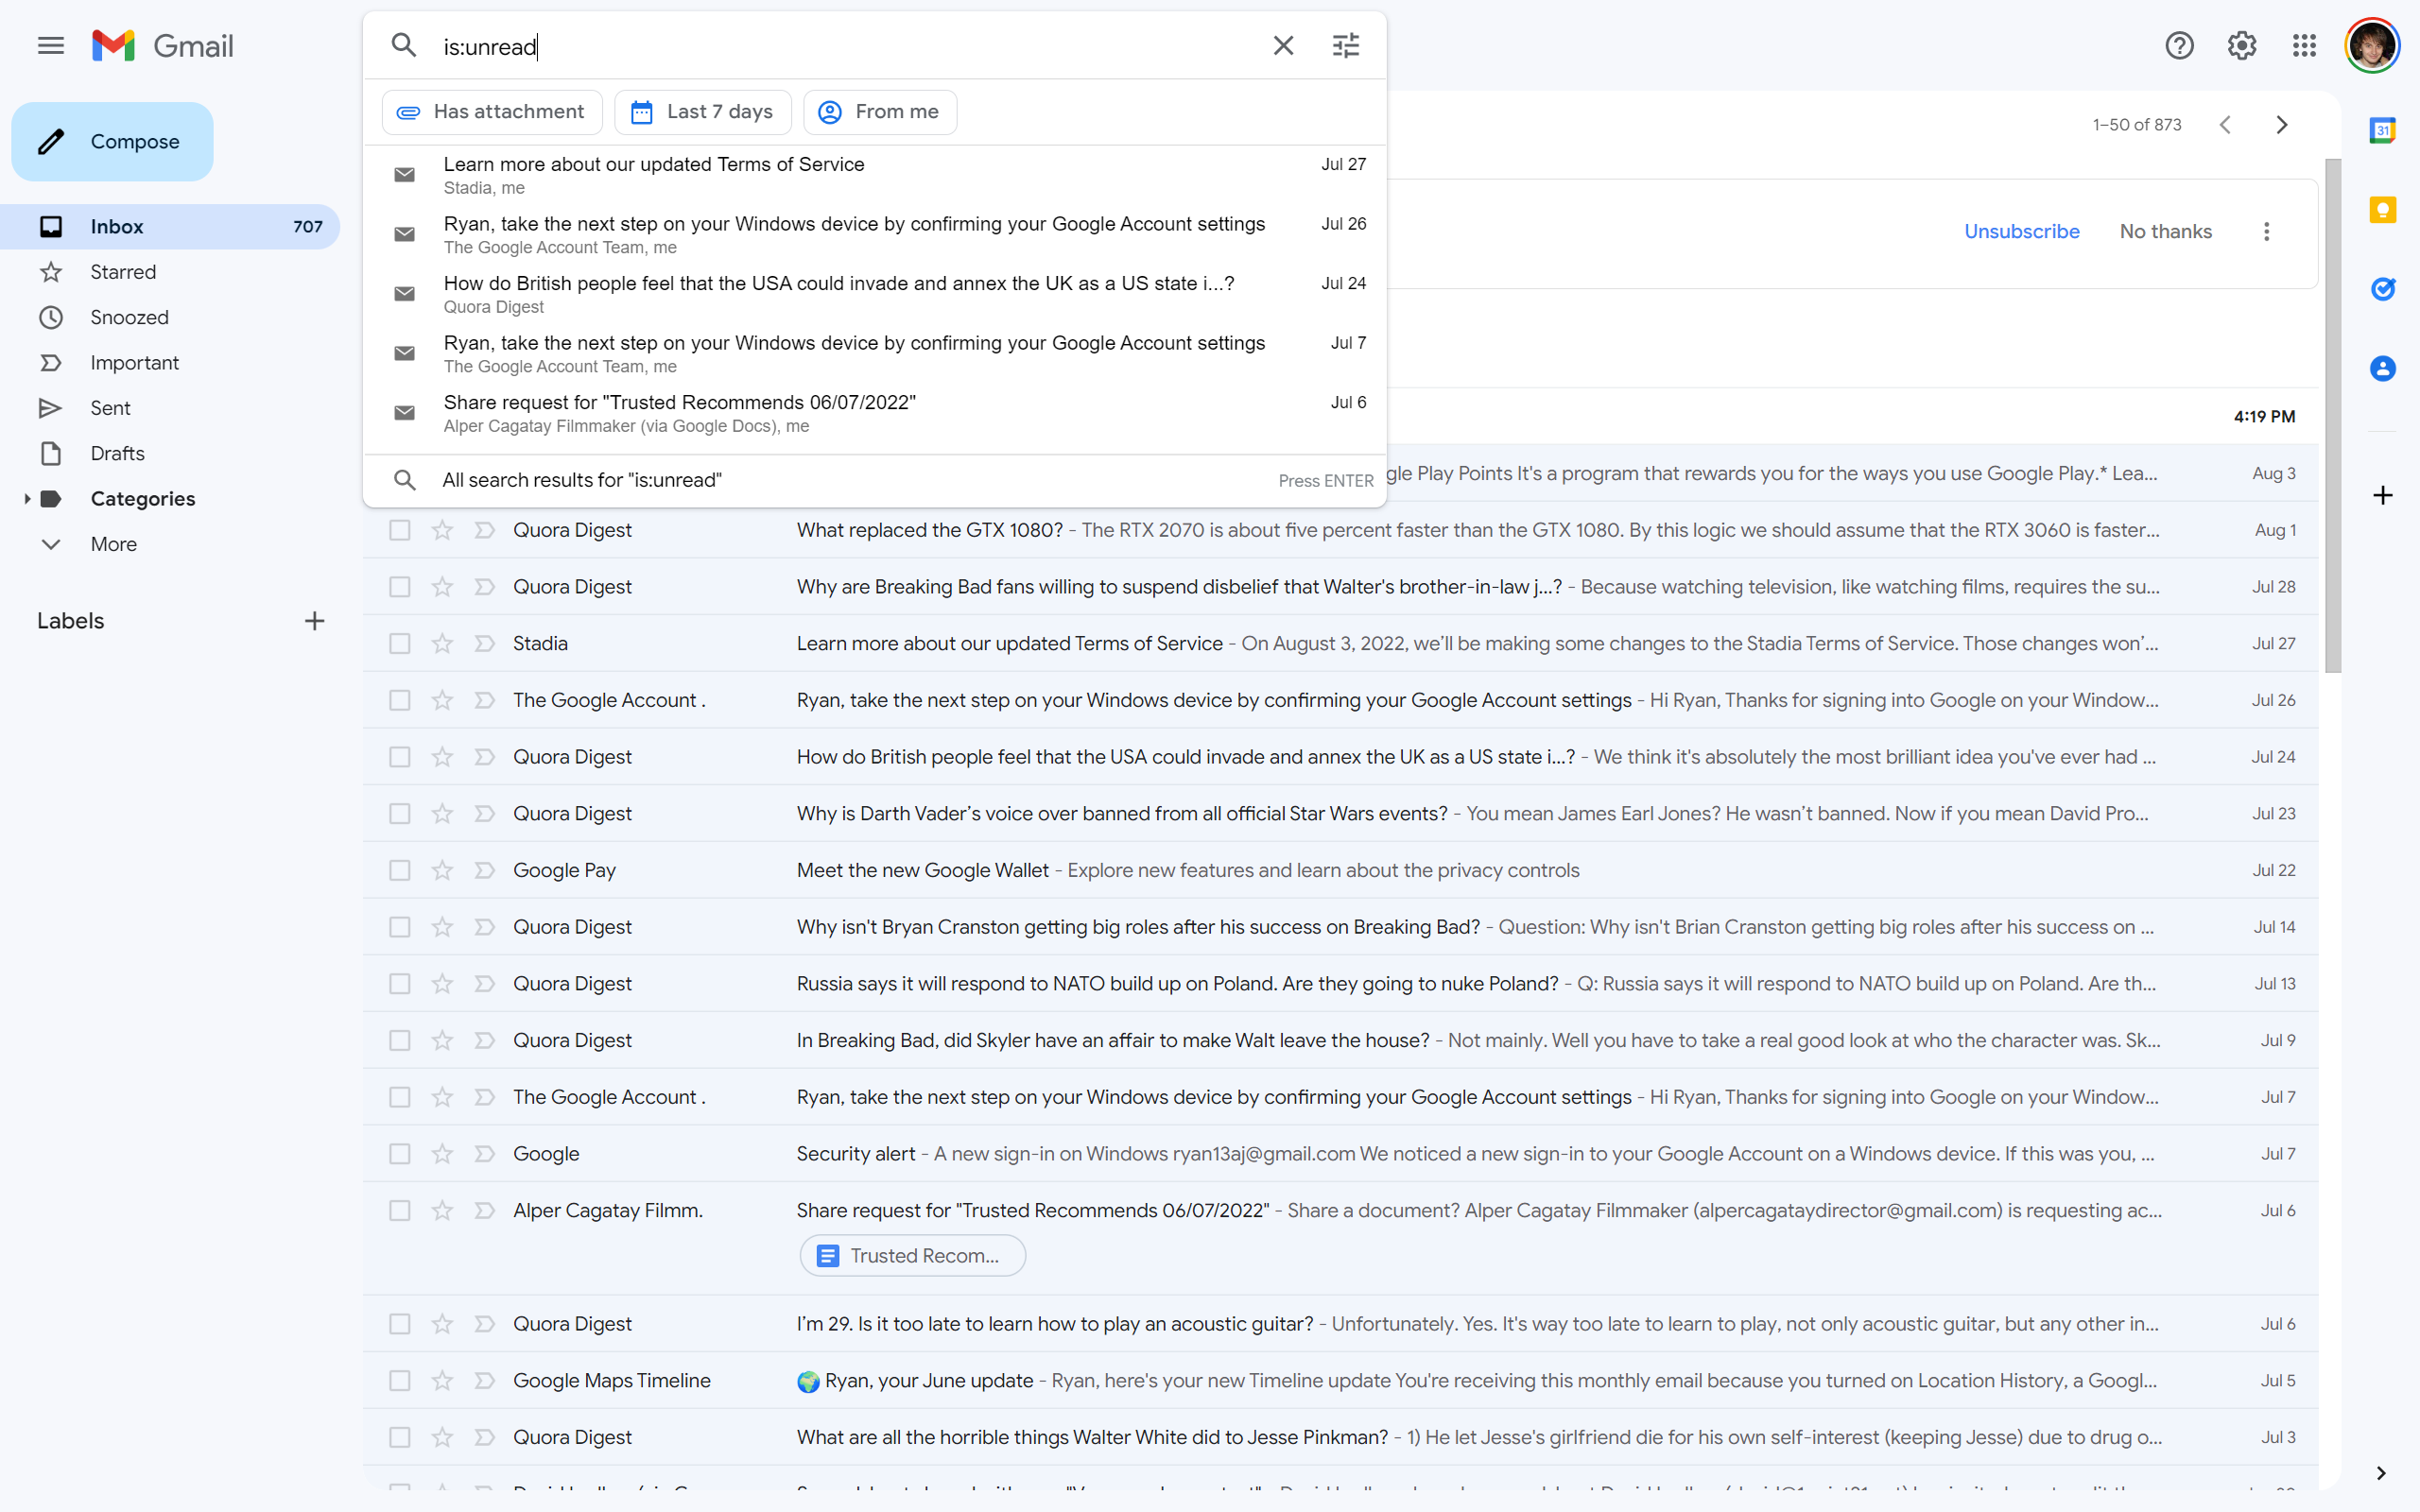Click the Gmail logo
The height and width of the screenshot is (1512, 2420).
163,46
